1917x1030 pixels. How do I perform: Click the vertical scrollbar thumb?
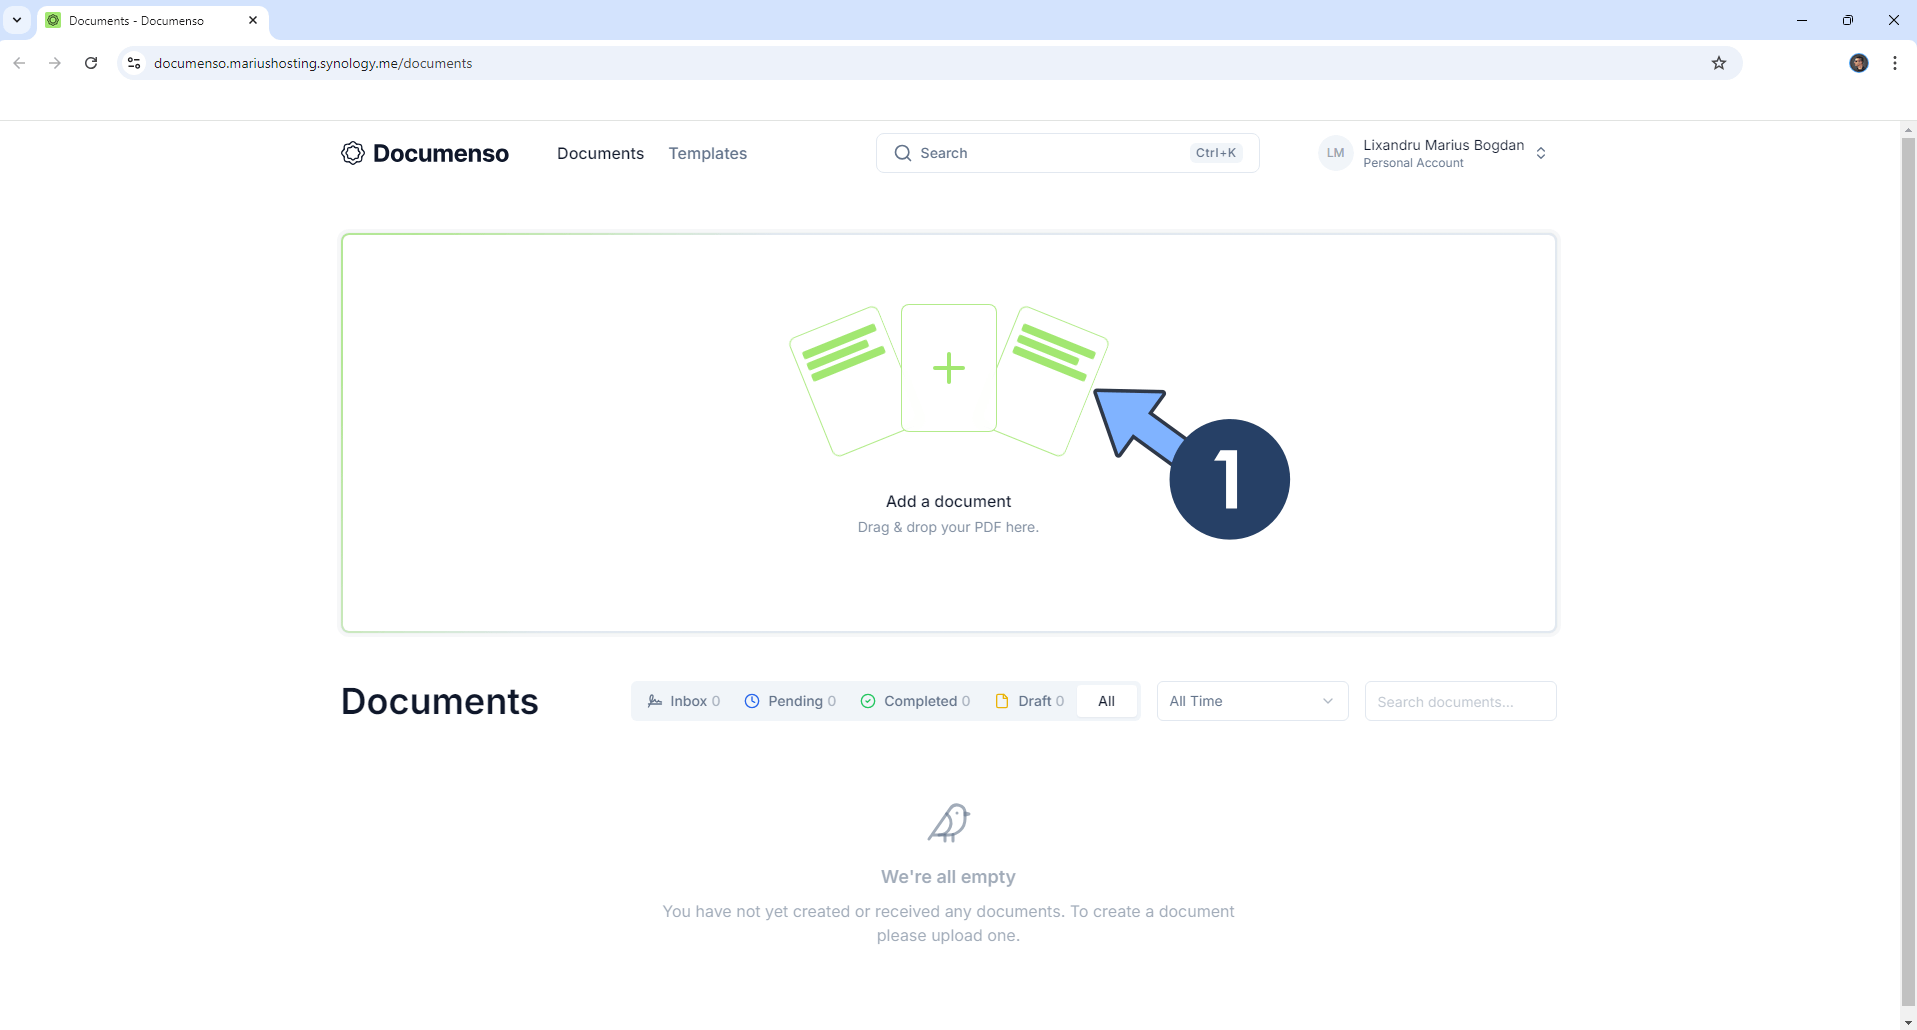(x=1908, y=570)
